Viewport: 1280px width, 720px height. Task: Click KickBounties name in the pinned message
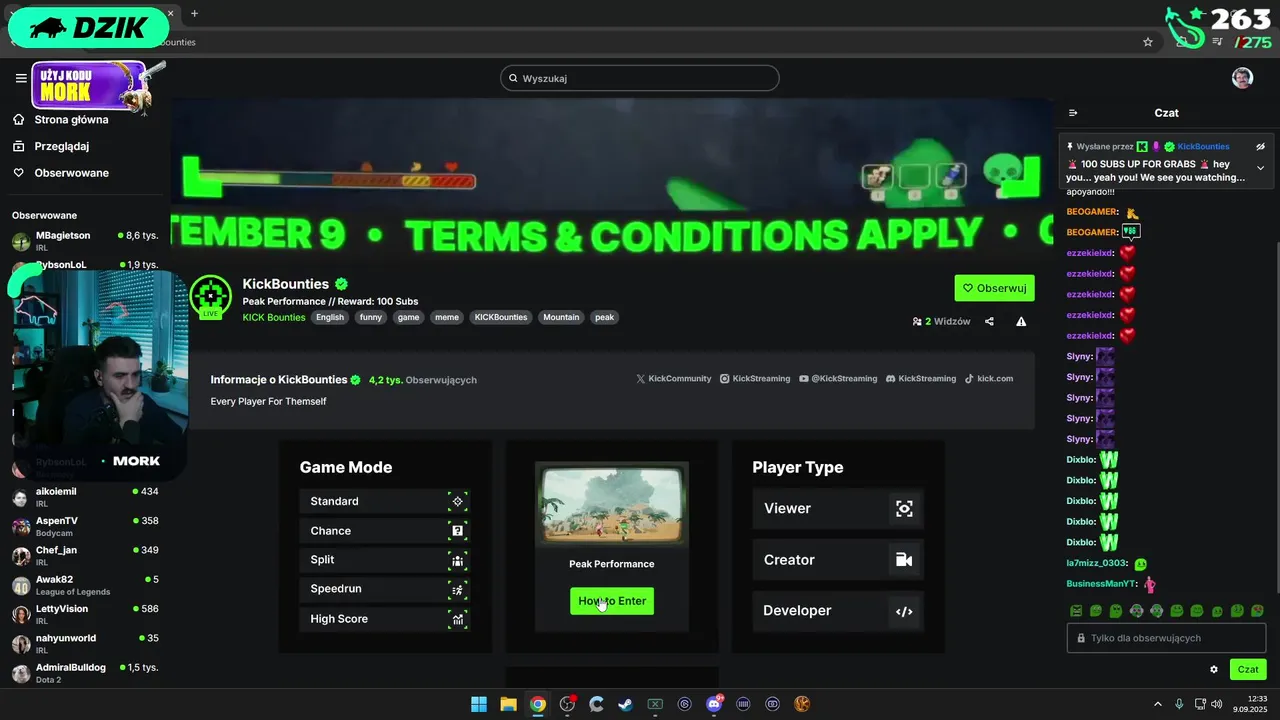[1203, 146]
